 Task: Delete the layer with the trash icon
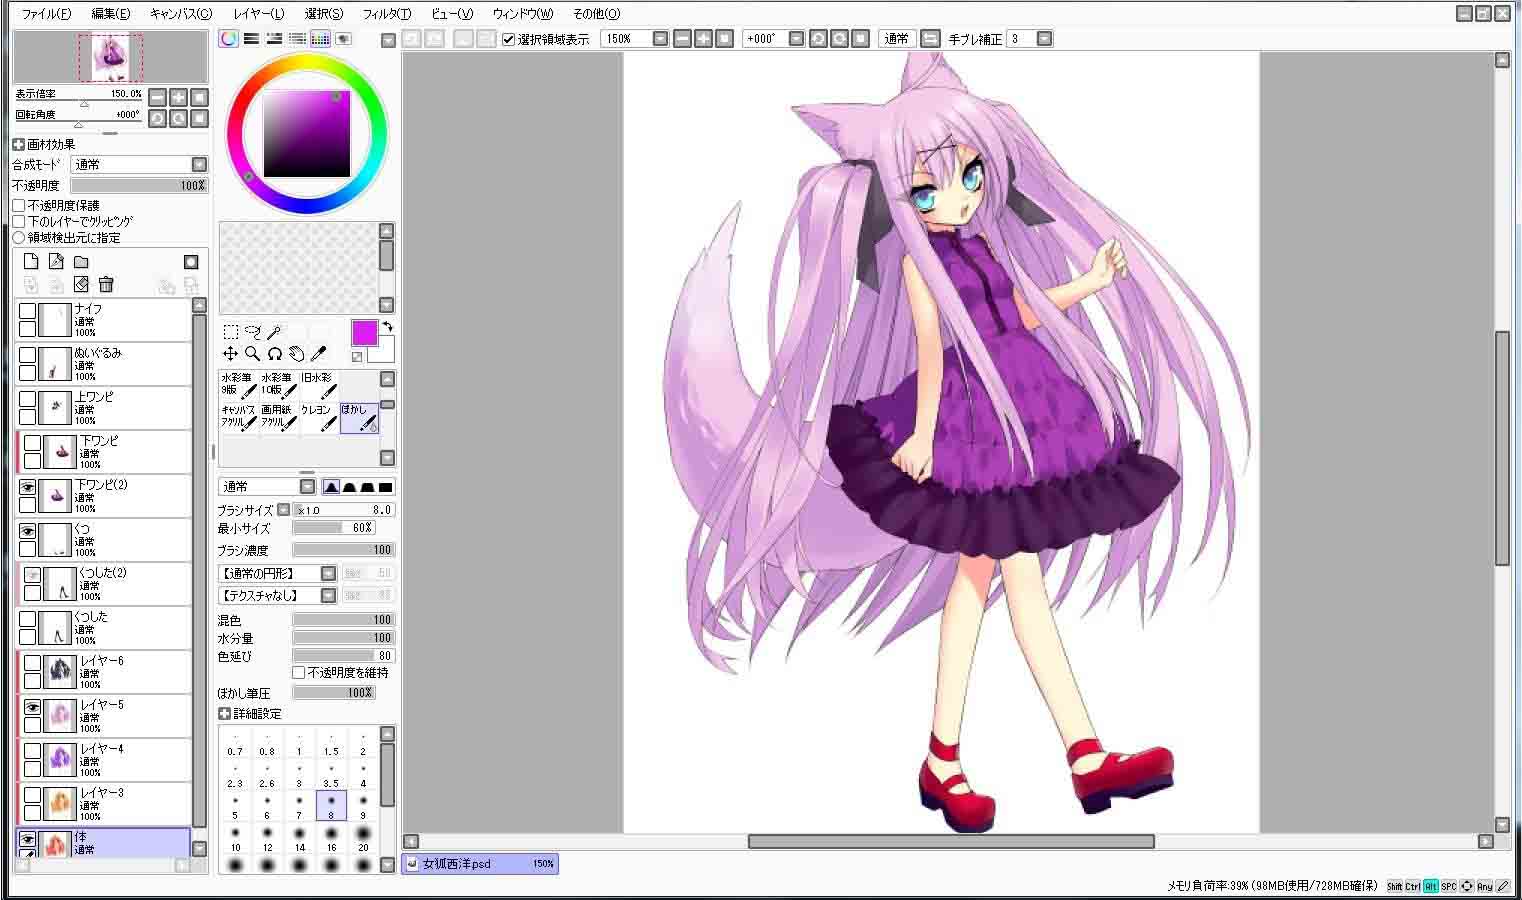(x=106, y=285)
